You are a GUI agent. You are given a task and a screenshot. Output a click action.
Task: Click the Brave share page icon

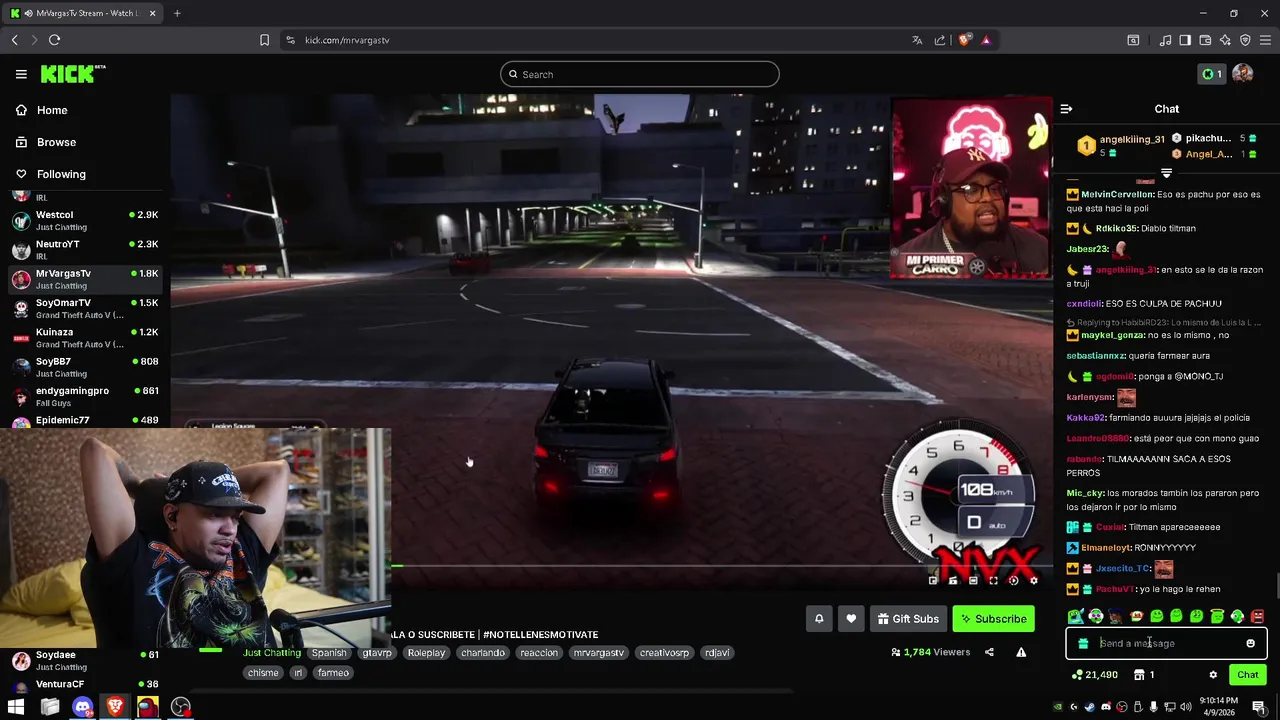(940, 40)
